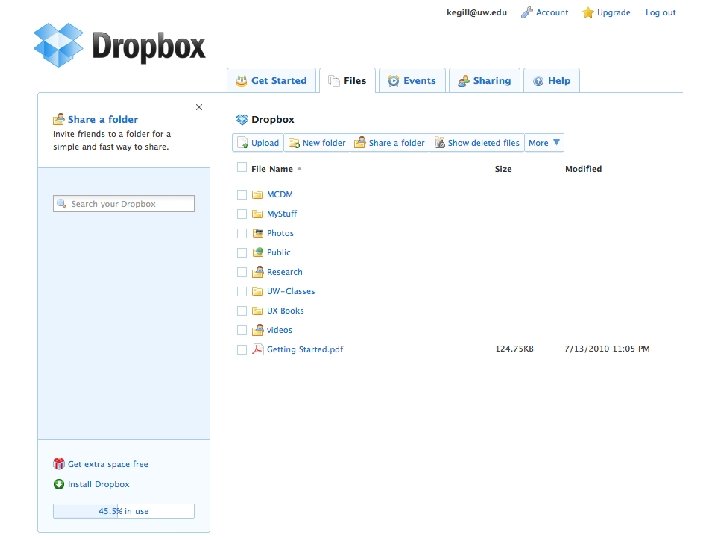Click the Dropbox logo box icon
Viewport: 720px width, 540px height.
58,45
